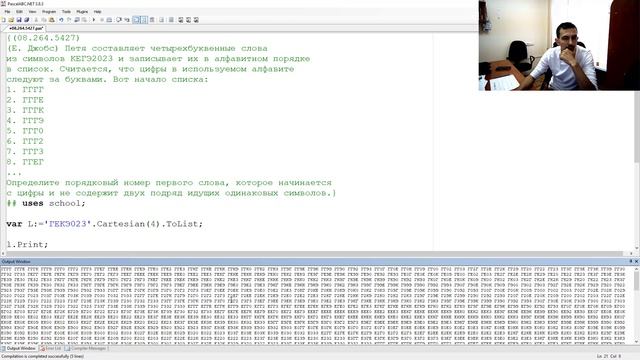Image resolution: width=640 pixels, height=360 pixels.
Task: Click the Copy toolbar icon
Action: tap(44, 20)
